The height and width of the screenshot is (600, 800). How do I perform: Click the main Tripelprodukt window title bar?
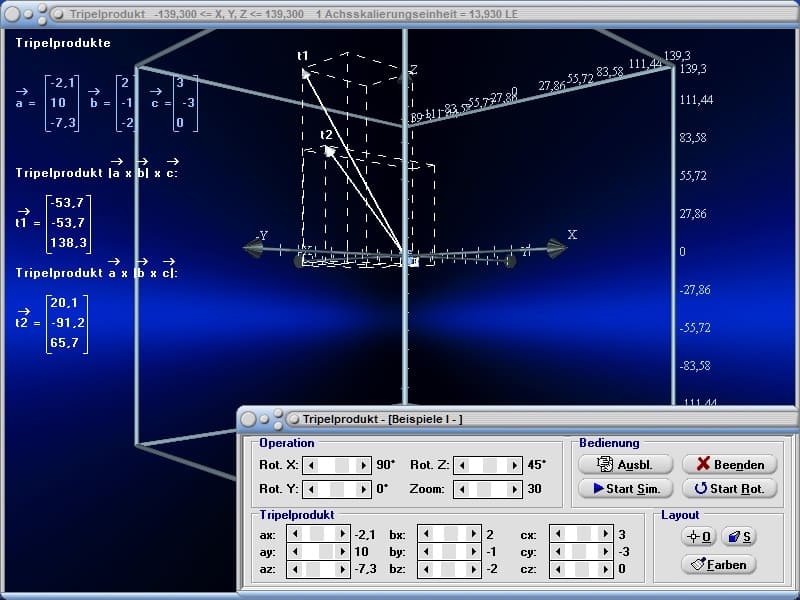point(400,14)
